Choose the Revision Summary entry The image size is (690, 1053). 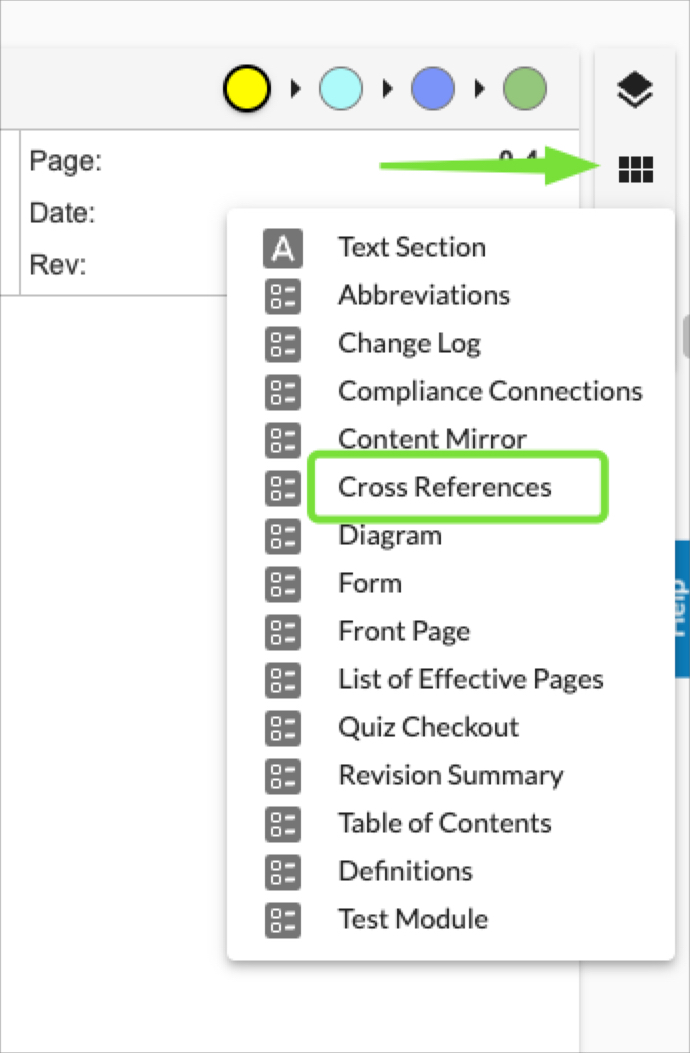[451, 775]
